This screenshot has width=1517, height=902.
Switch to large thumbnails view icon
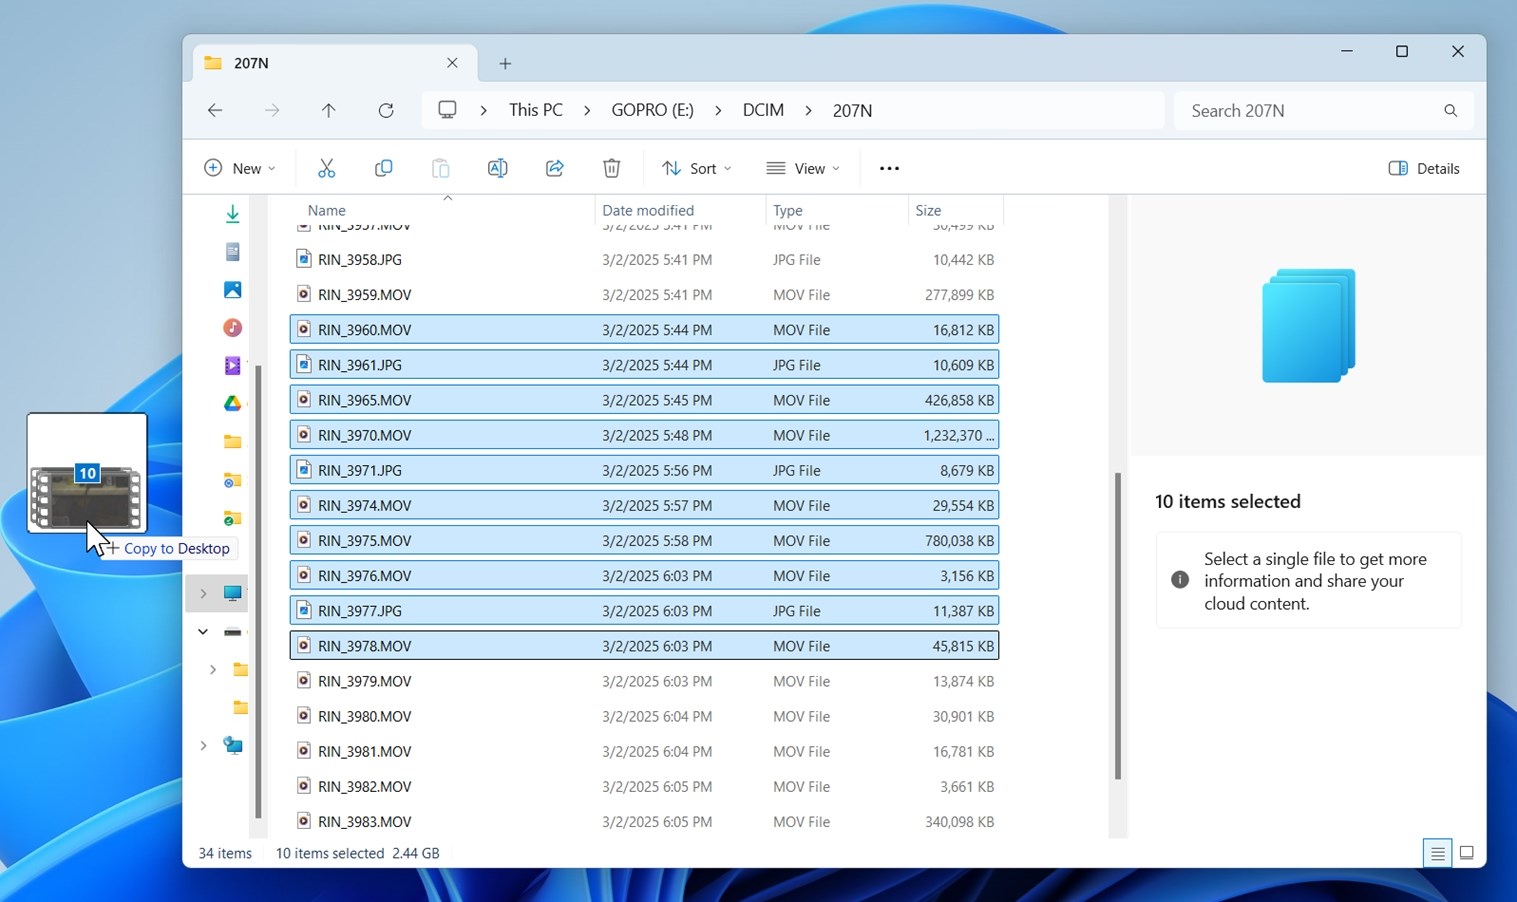pos(1467,853)
